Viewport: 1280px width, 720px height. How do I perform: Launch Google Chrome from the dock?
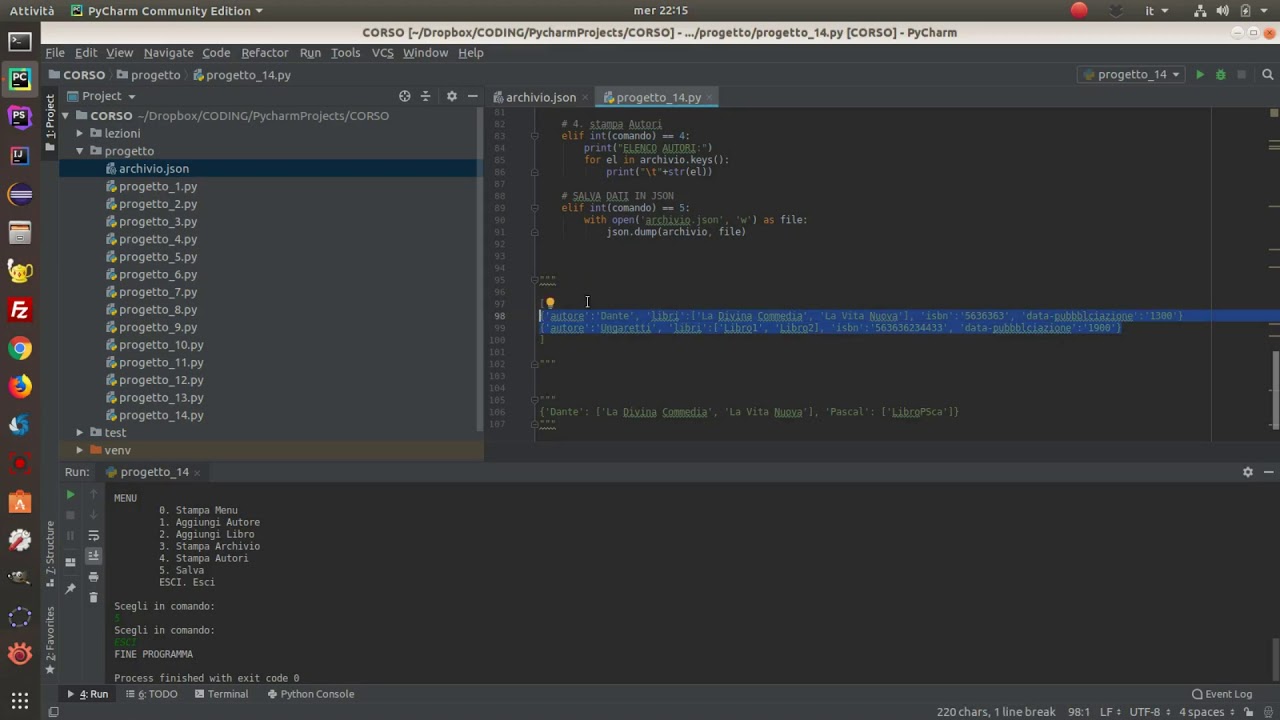click(19, 349)
